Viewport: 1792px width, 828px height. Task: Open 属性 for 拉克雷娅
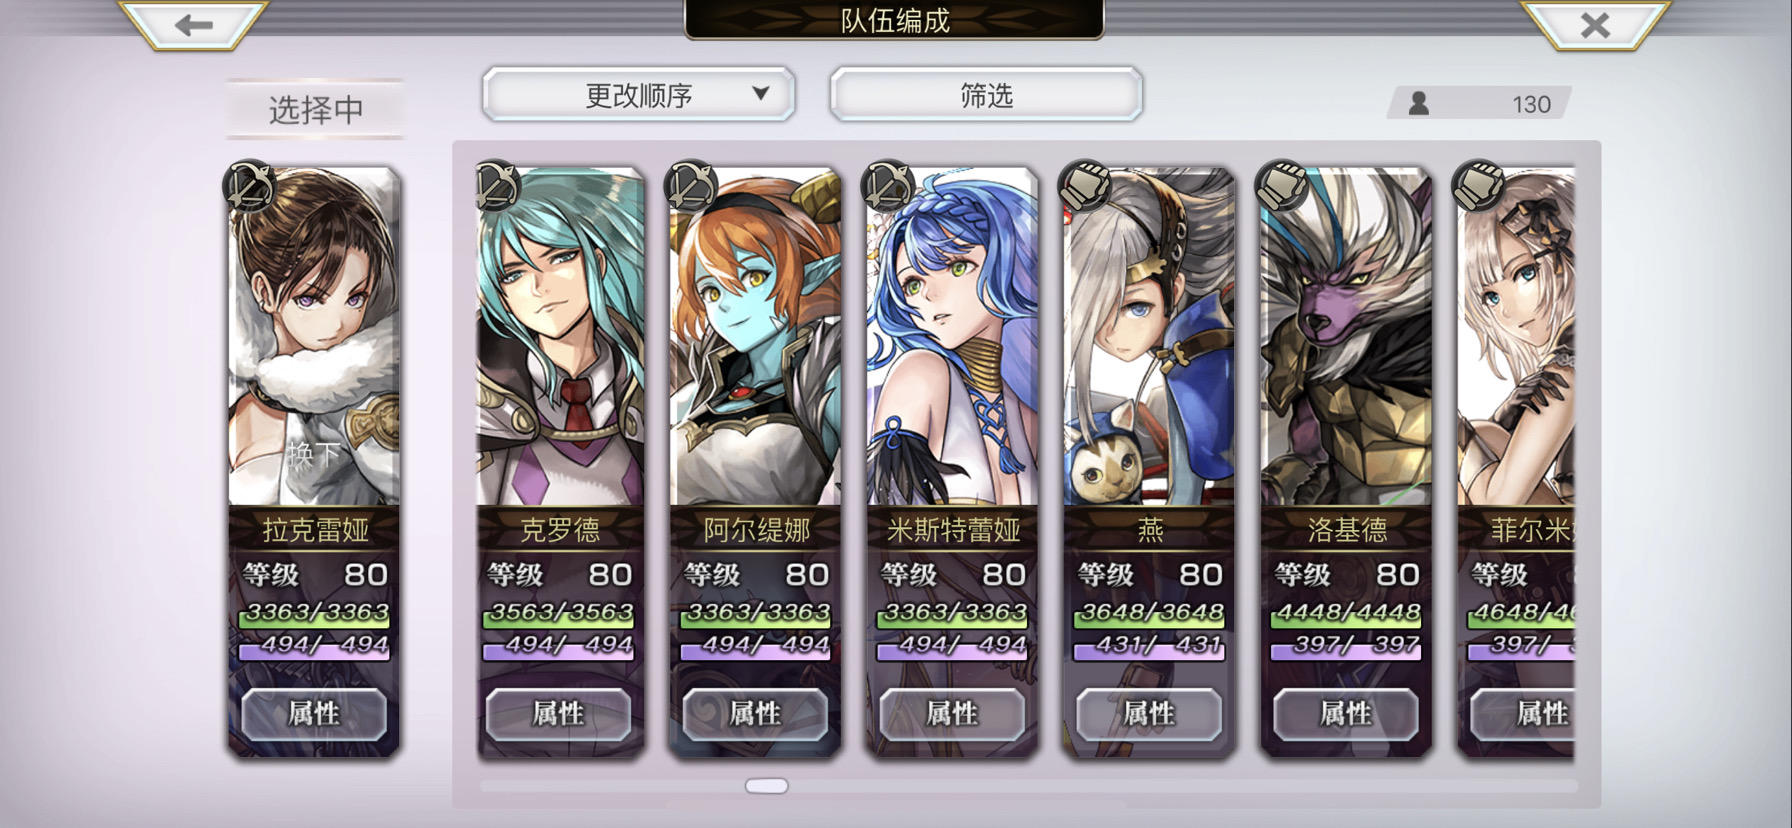coord(314,713)
